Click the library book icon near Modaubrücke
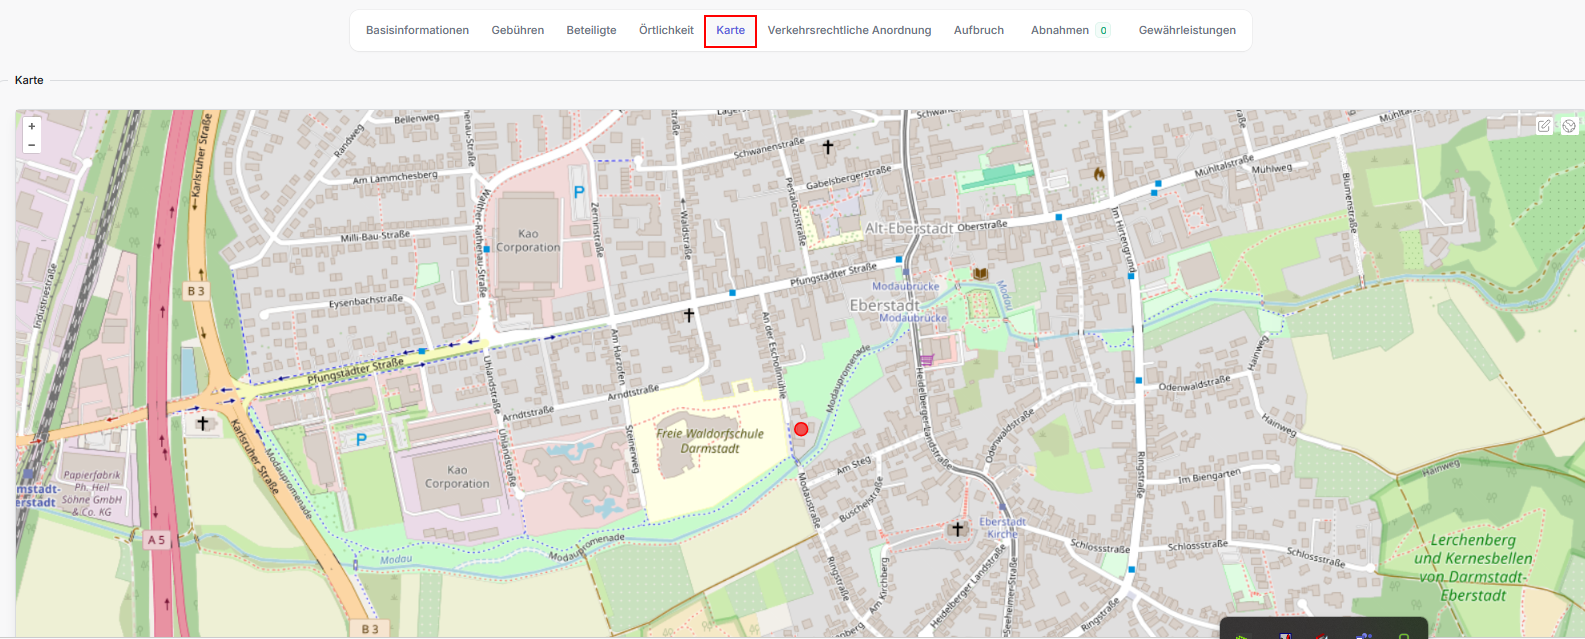1585x639 pixels. coord(980,273)
